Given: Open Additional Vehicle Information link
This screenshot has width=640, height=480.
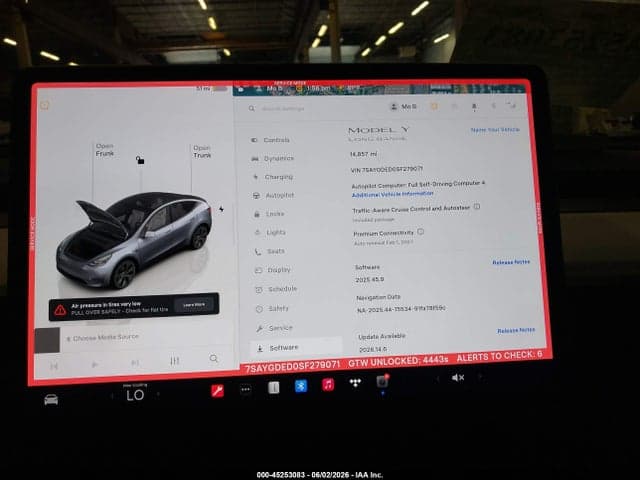Looking at the screenshot, I should click(393, 194).
